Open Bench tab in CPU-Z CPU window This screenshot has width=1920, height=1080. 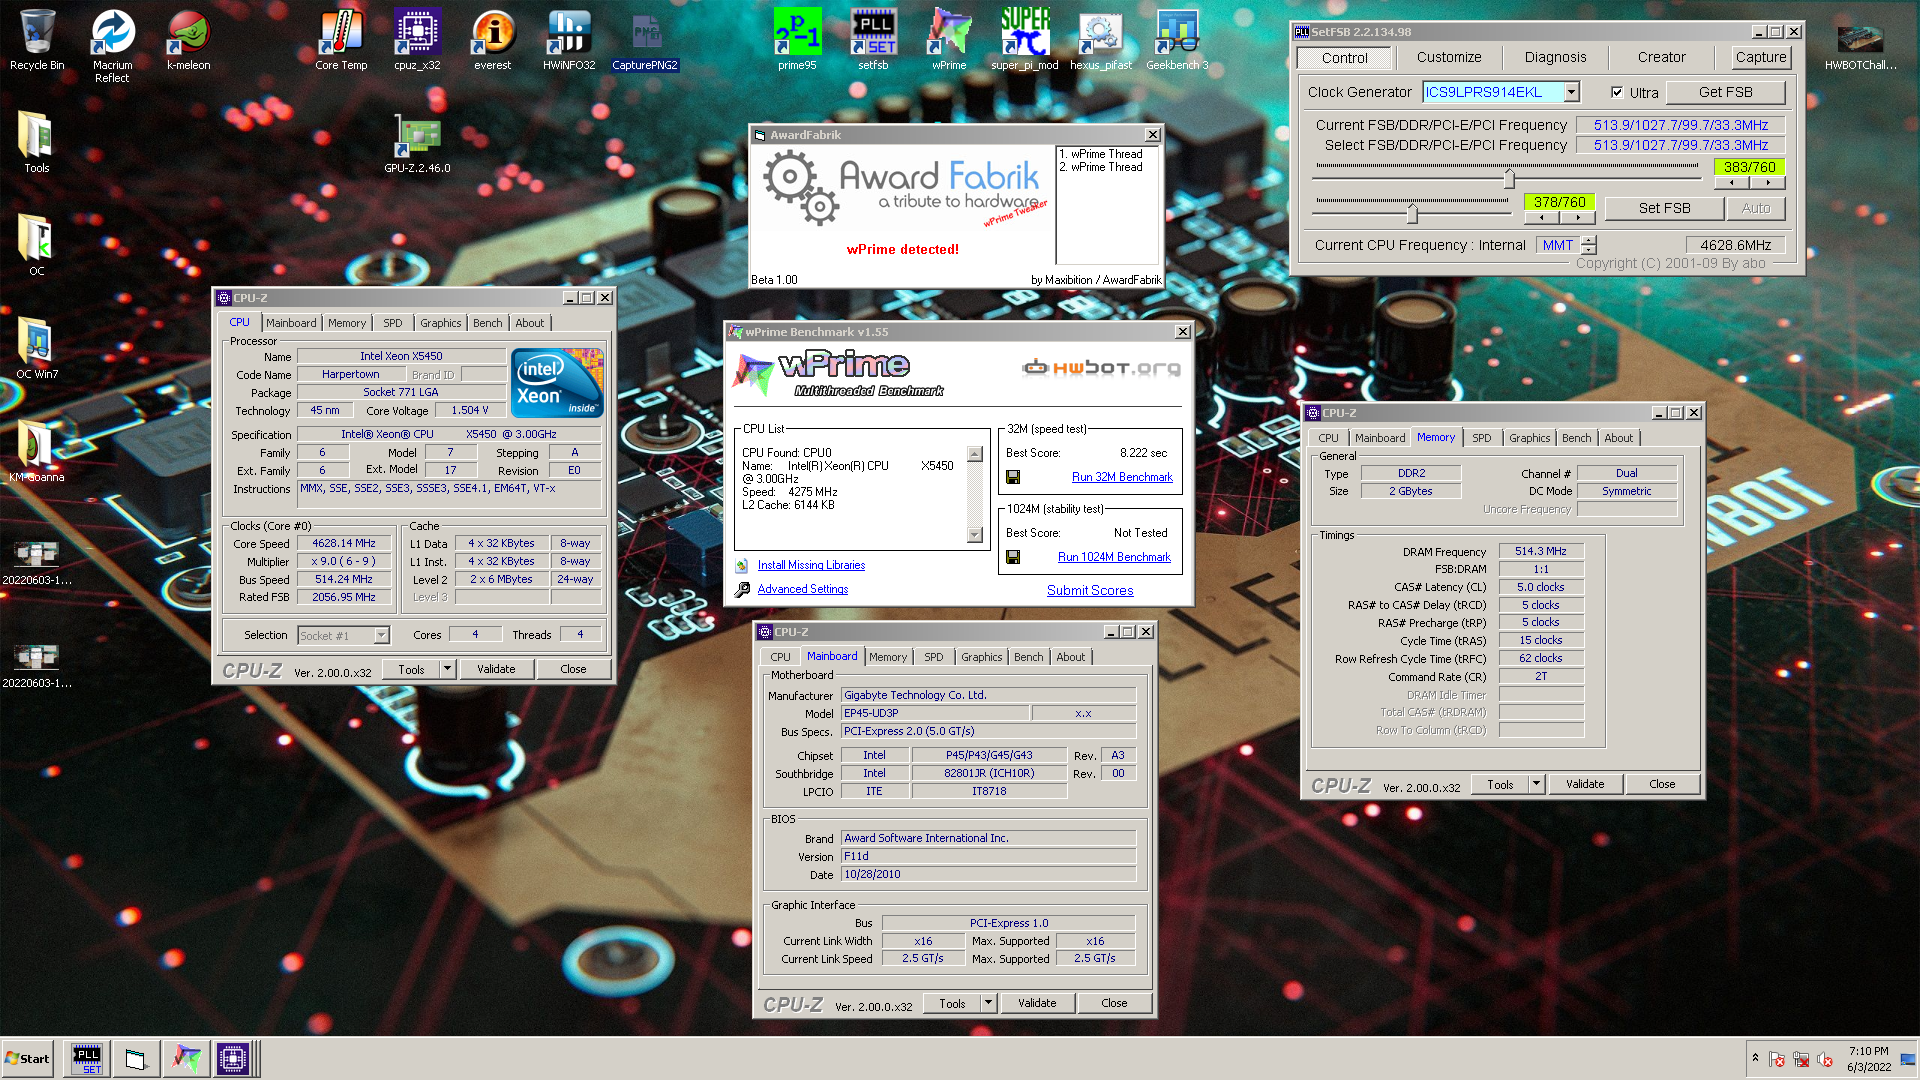pos(488,323)
